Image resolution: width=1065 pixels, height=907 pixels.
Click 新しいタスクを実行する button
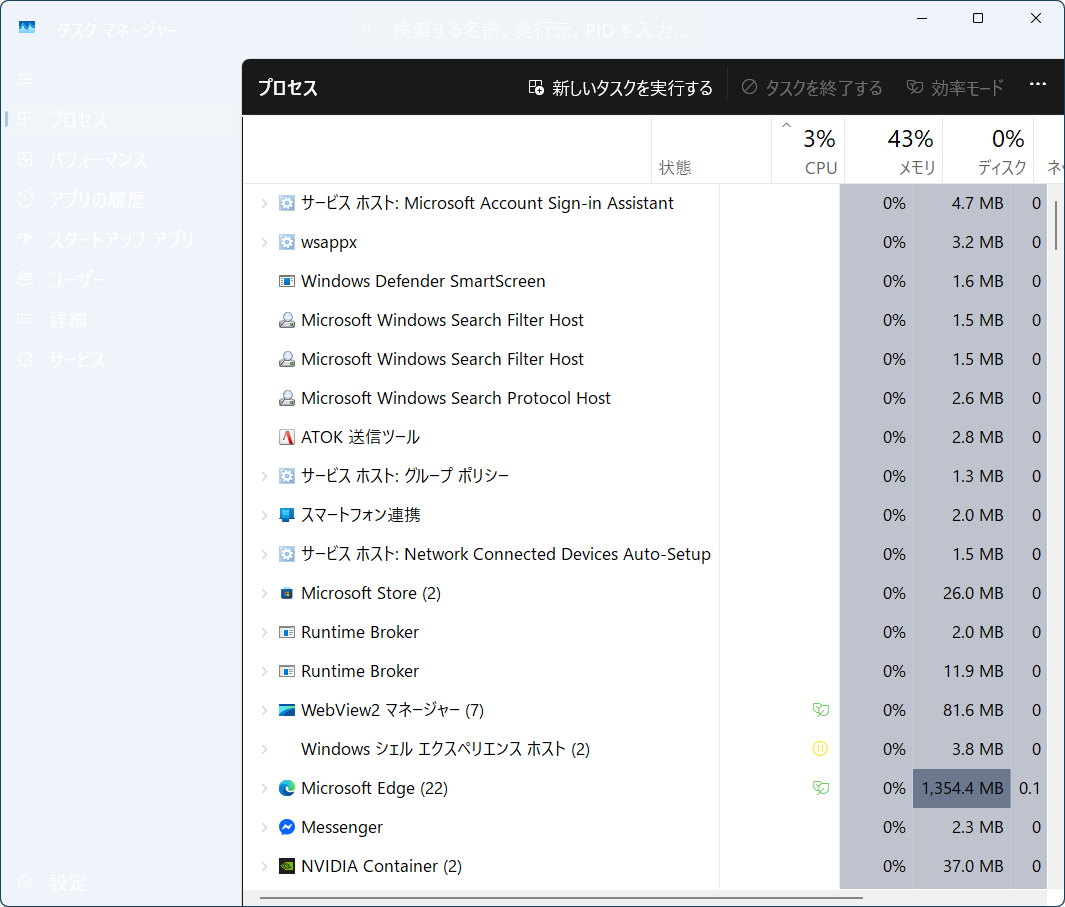[621, 88]
